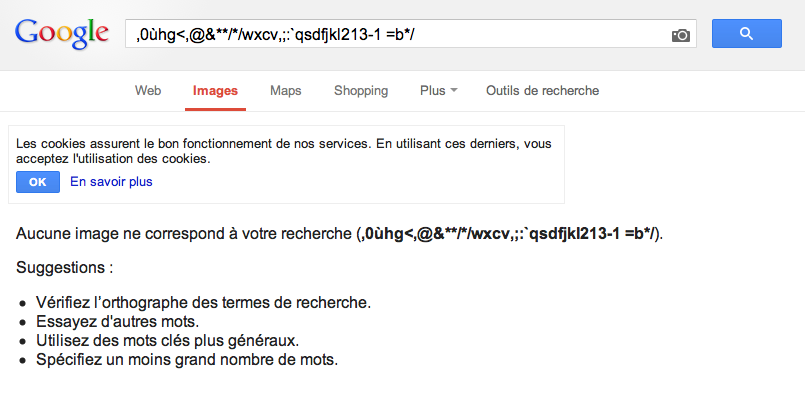This screenshot has width=805, height=400.
Task: Switch to the Web tab
Action: [148, 91]
